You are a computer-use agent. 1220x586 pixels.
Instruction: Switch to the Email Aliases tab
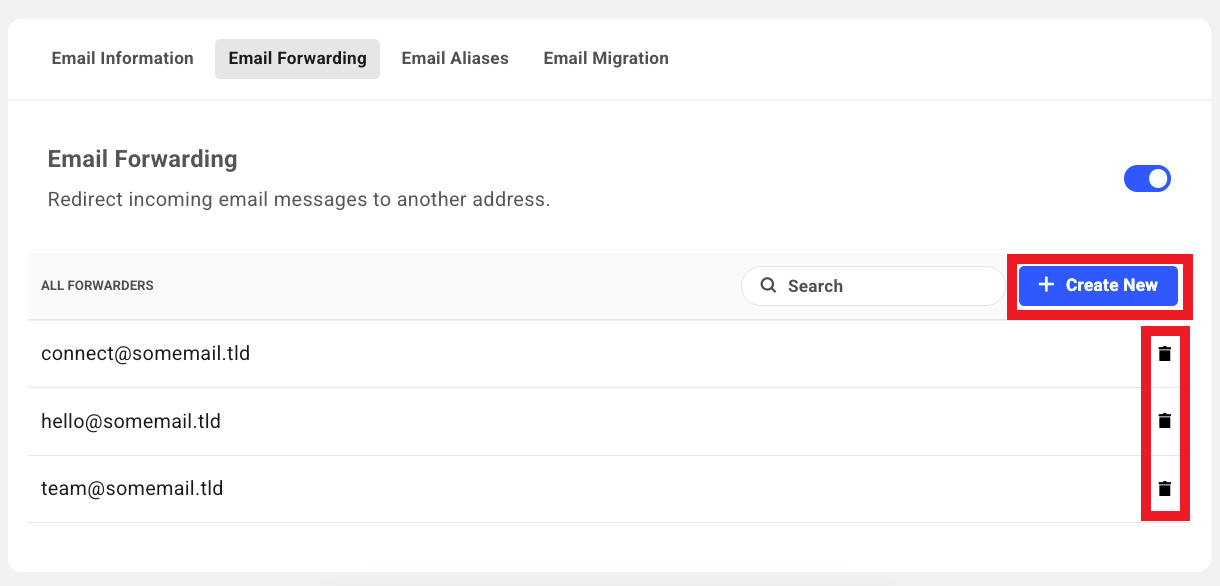[x=455, y=58]
